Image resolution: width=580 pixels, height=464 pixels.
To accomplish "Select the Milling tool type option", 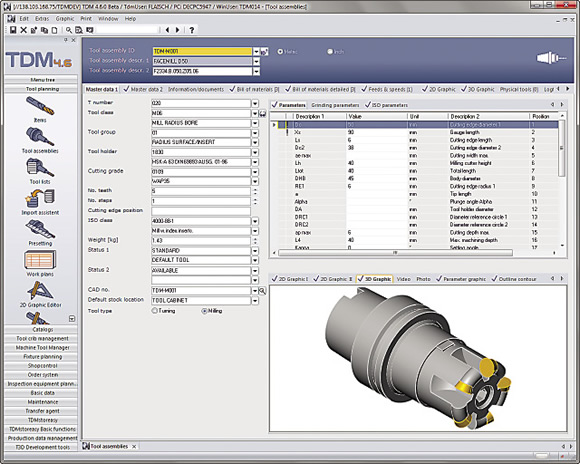I will click(x=204, y=311).
